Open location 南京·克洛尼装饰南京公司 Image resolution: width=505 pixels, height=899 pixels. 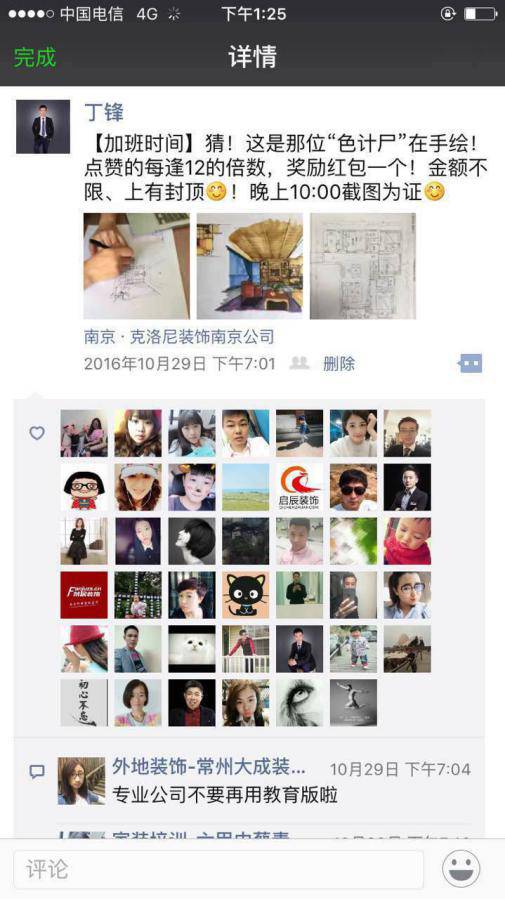179,337
